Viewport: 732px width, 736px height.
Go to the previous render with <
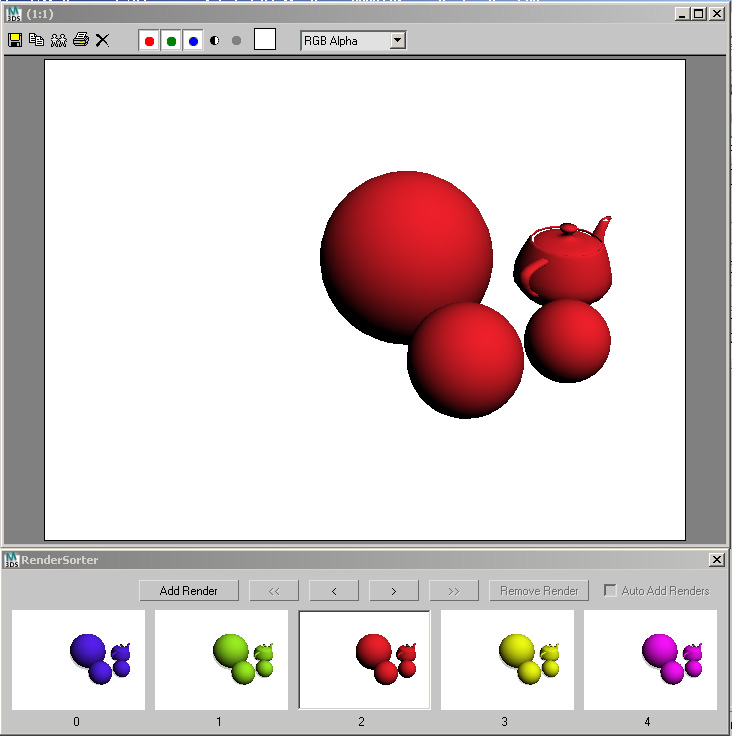[x=334, y=590]
